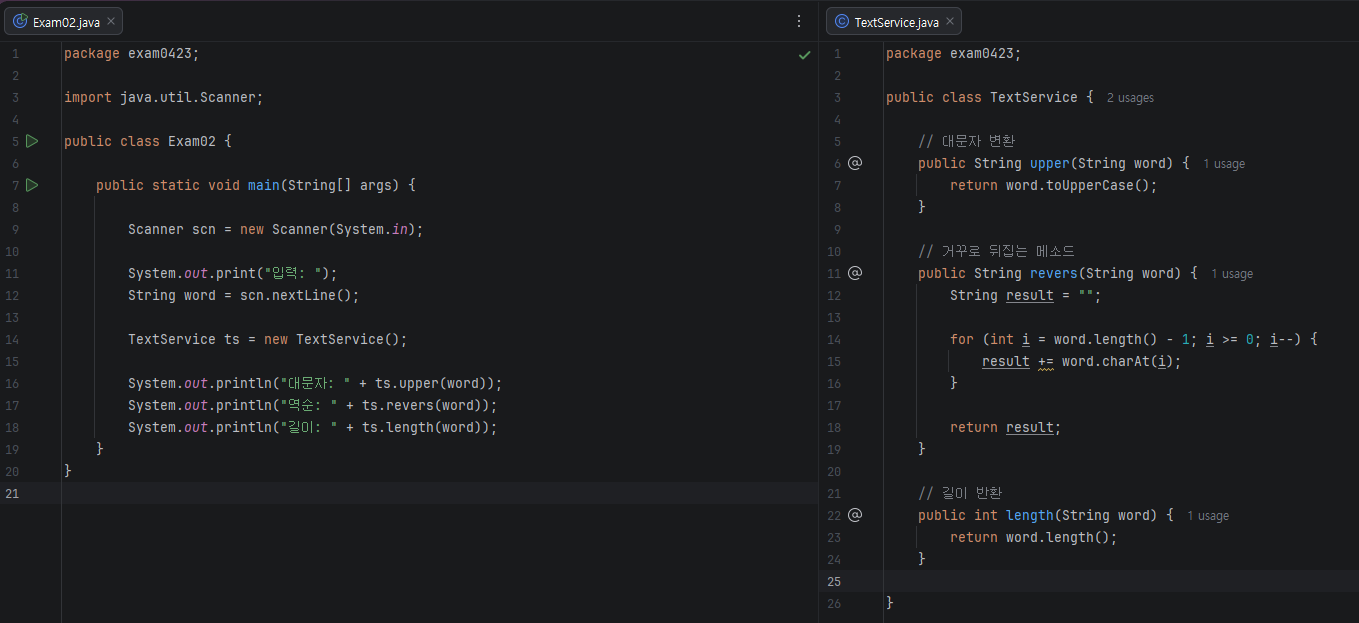
Task: Run class Exam02 via gutter arrow
Action: (32, 141)
